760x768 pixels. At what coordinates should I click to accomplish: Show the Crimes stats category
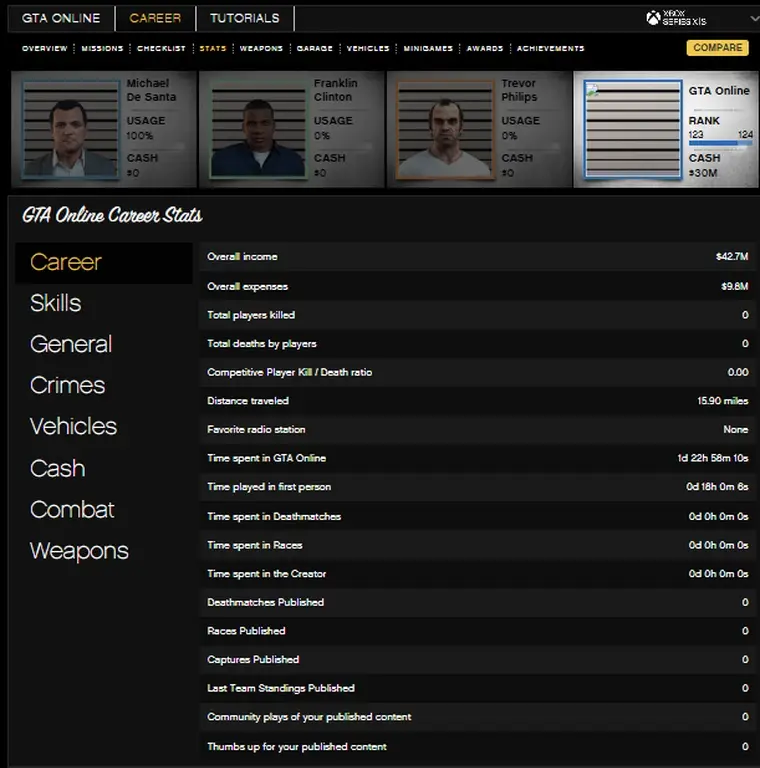coord(67,385)
